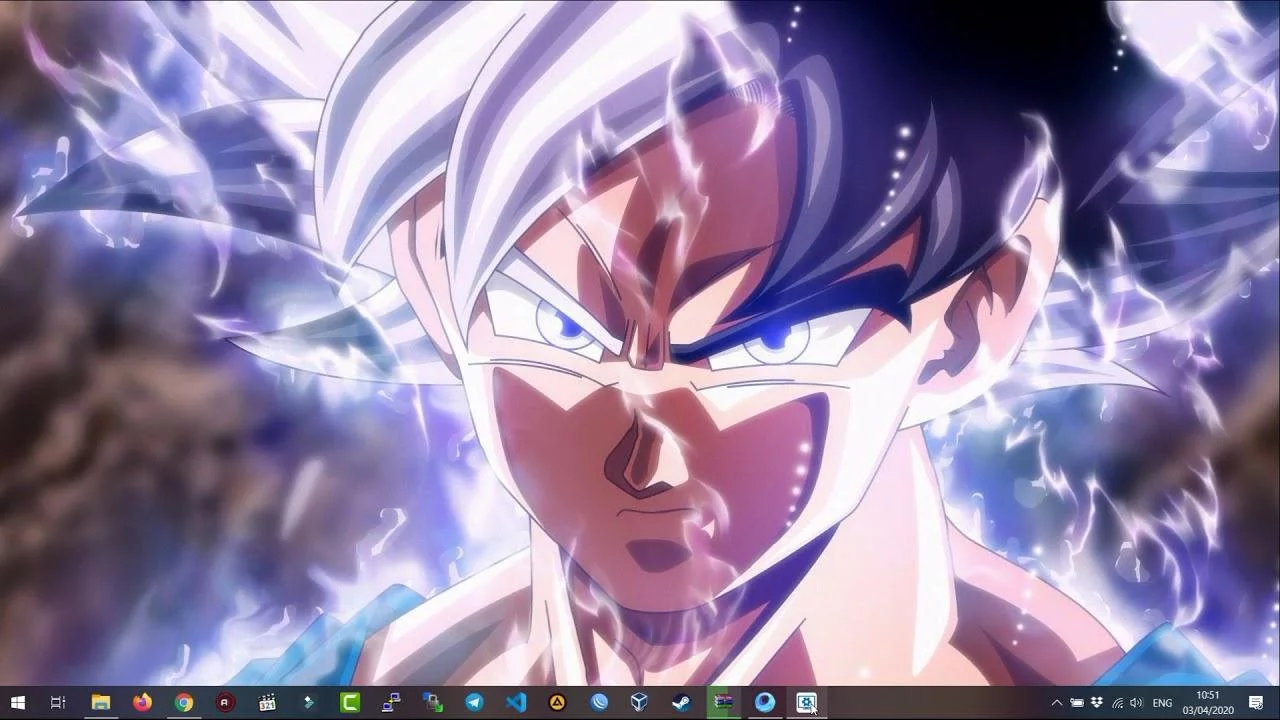Open the blue swirl circle app

pos(599,703)
